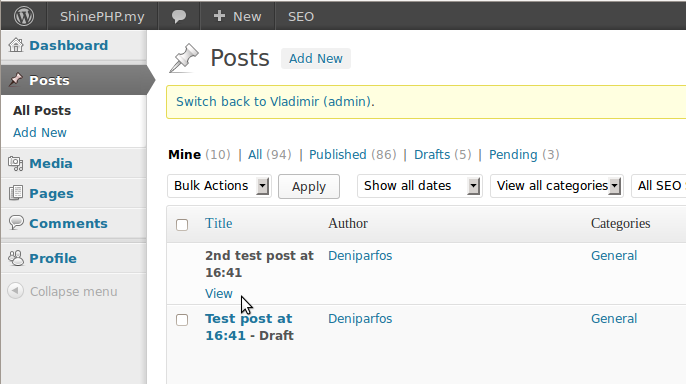Image resolution: width=686 pixels, height=384 pixels.
Task: Click the Apply button
Action: [x=309, y=187]
